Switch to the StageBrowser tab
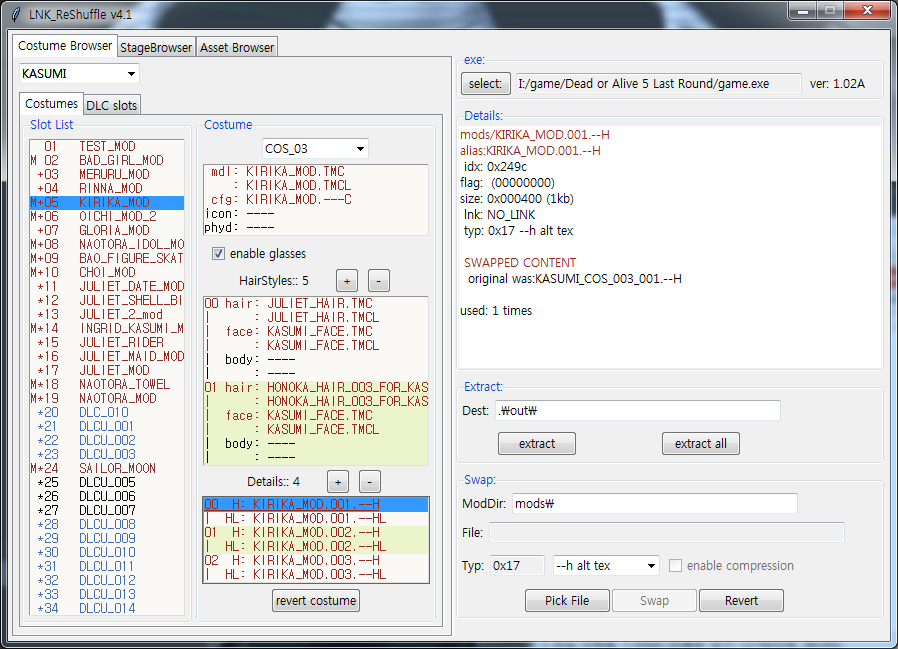Screen dimensions: 898x649 [156, 47]
